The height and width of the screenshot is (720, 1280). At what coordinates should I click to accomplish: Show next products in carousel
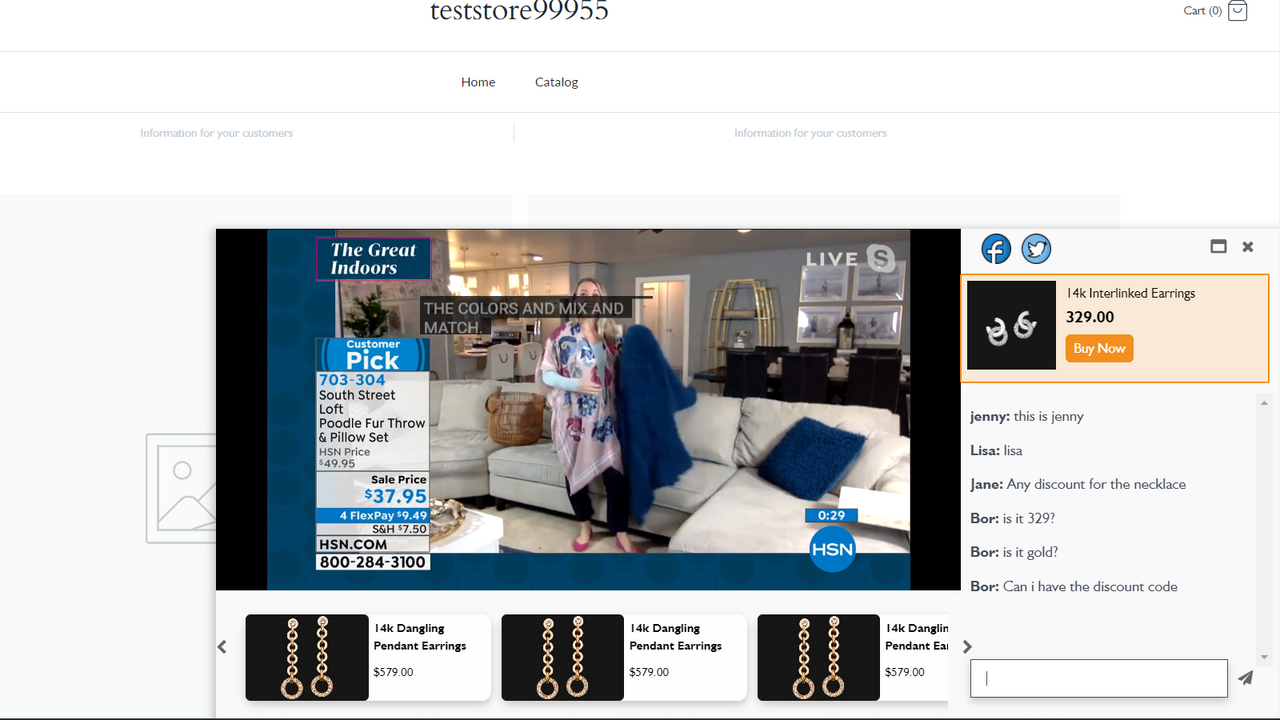[x=967, y=647]
